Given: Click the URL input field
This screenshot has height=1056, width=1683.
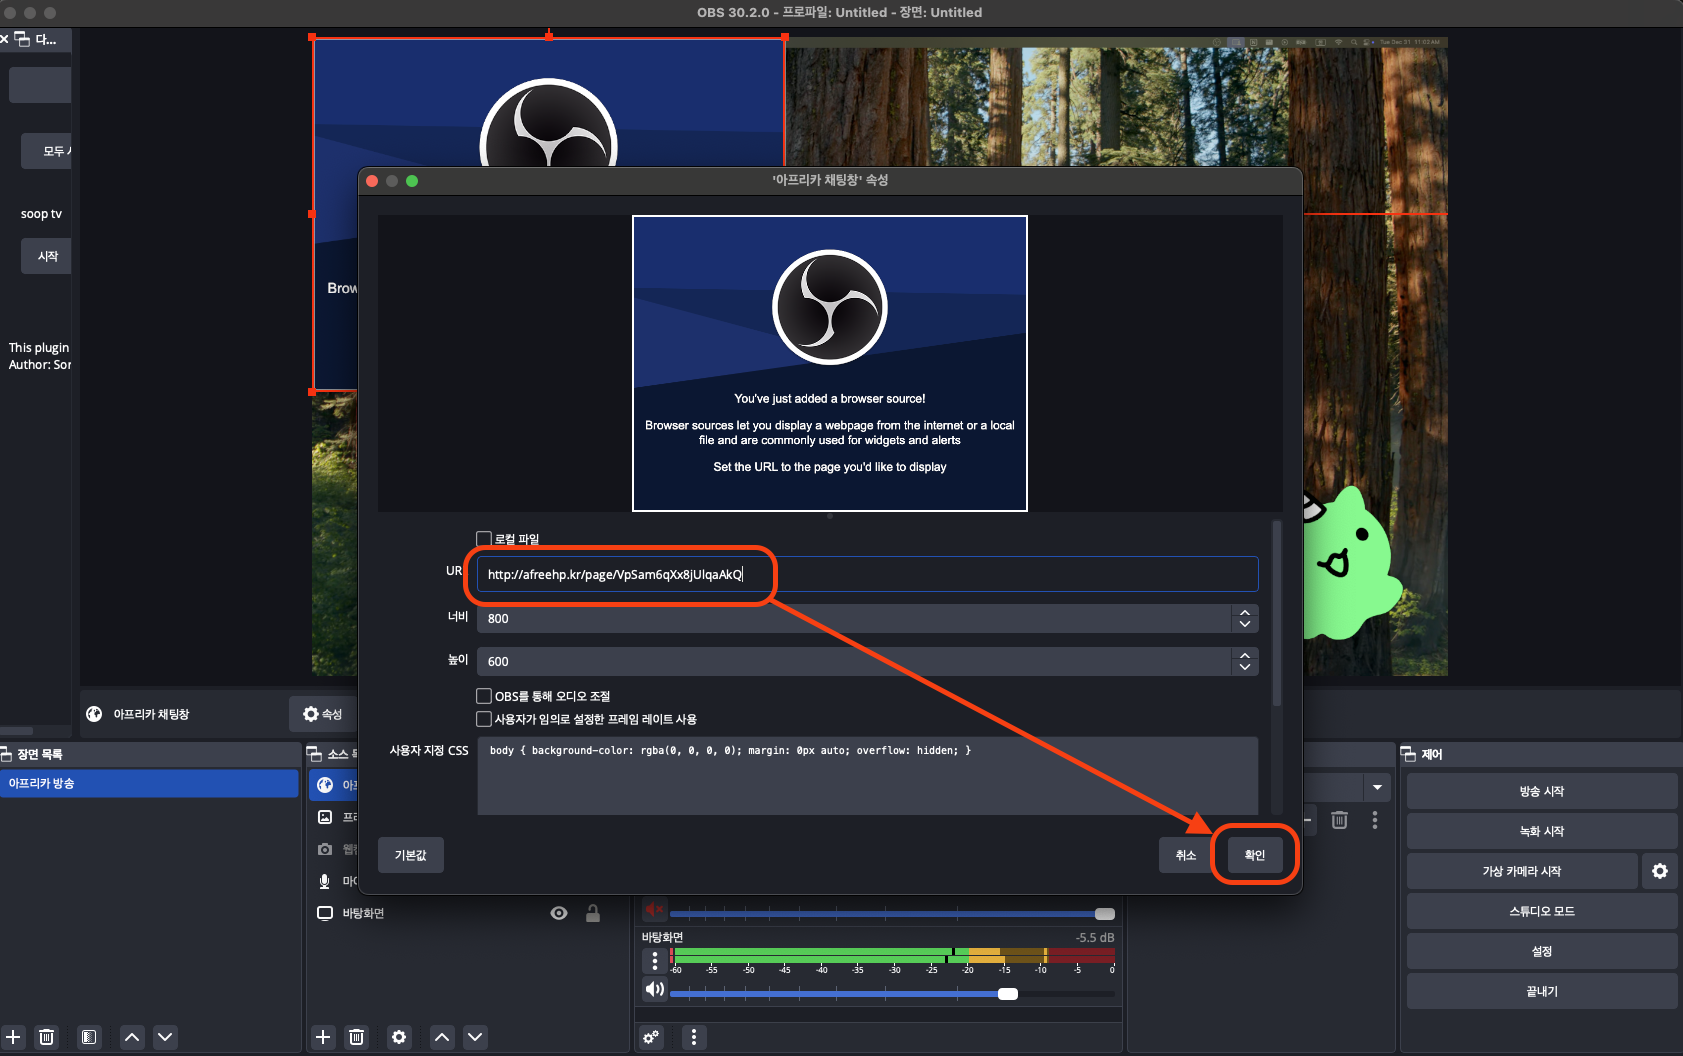Looking at the screenshot, I should pyautogui.click(x=867, y=574).
